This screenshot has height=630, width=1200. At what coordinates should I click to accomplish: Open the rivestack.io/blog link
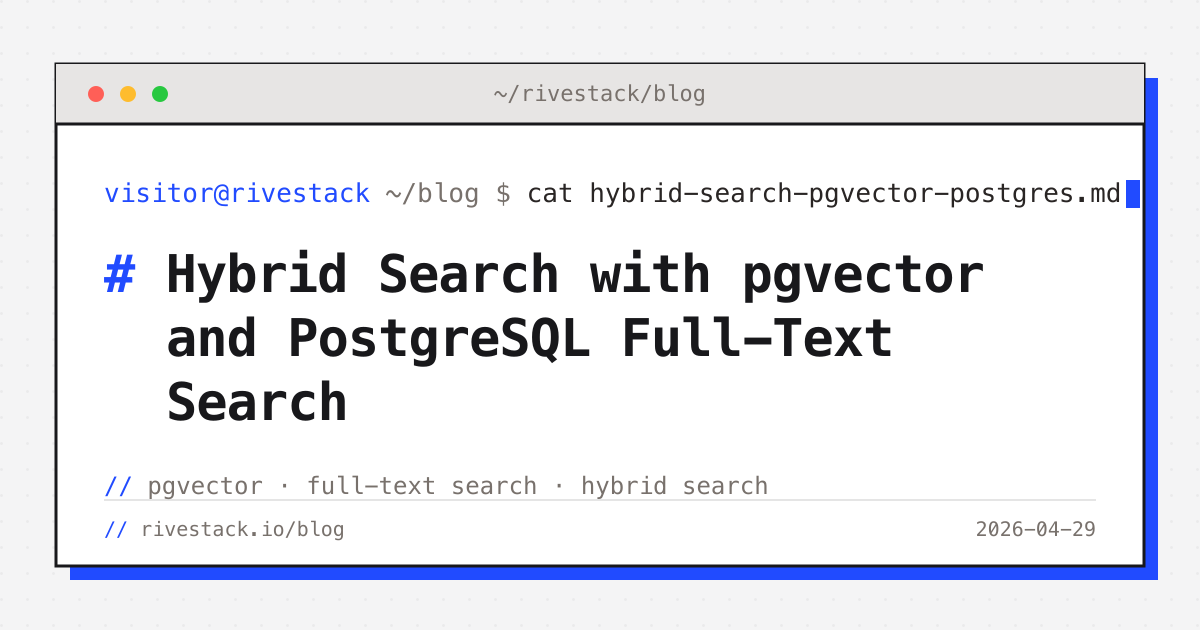point(243,529)
